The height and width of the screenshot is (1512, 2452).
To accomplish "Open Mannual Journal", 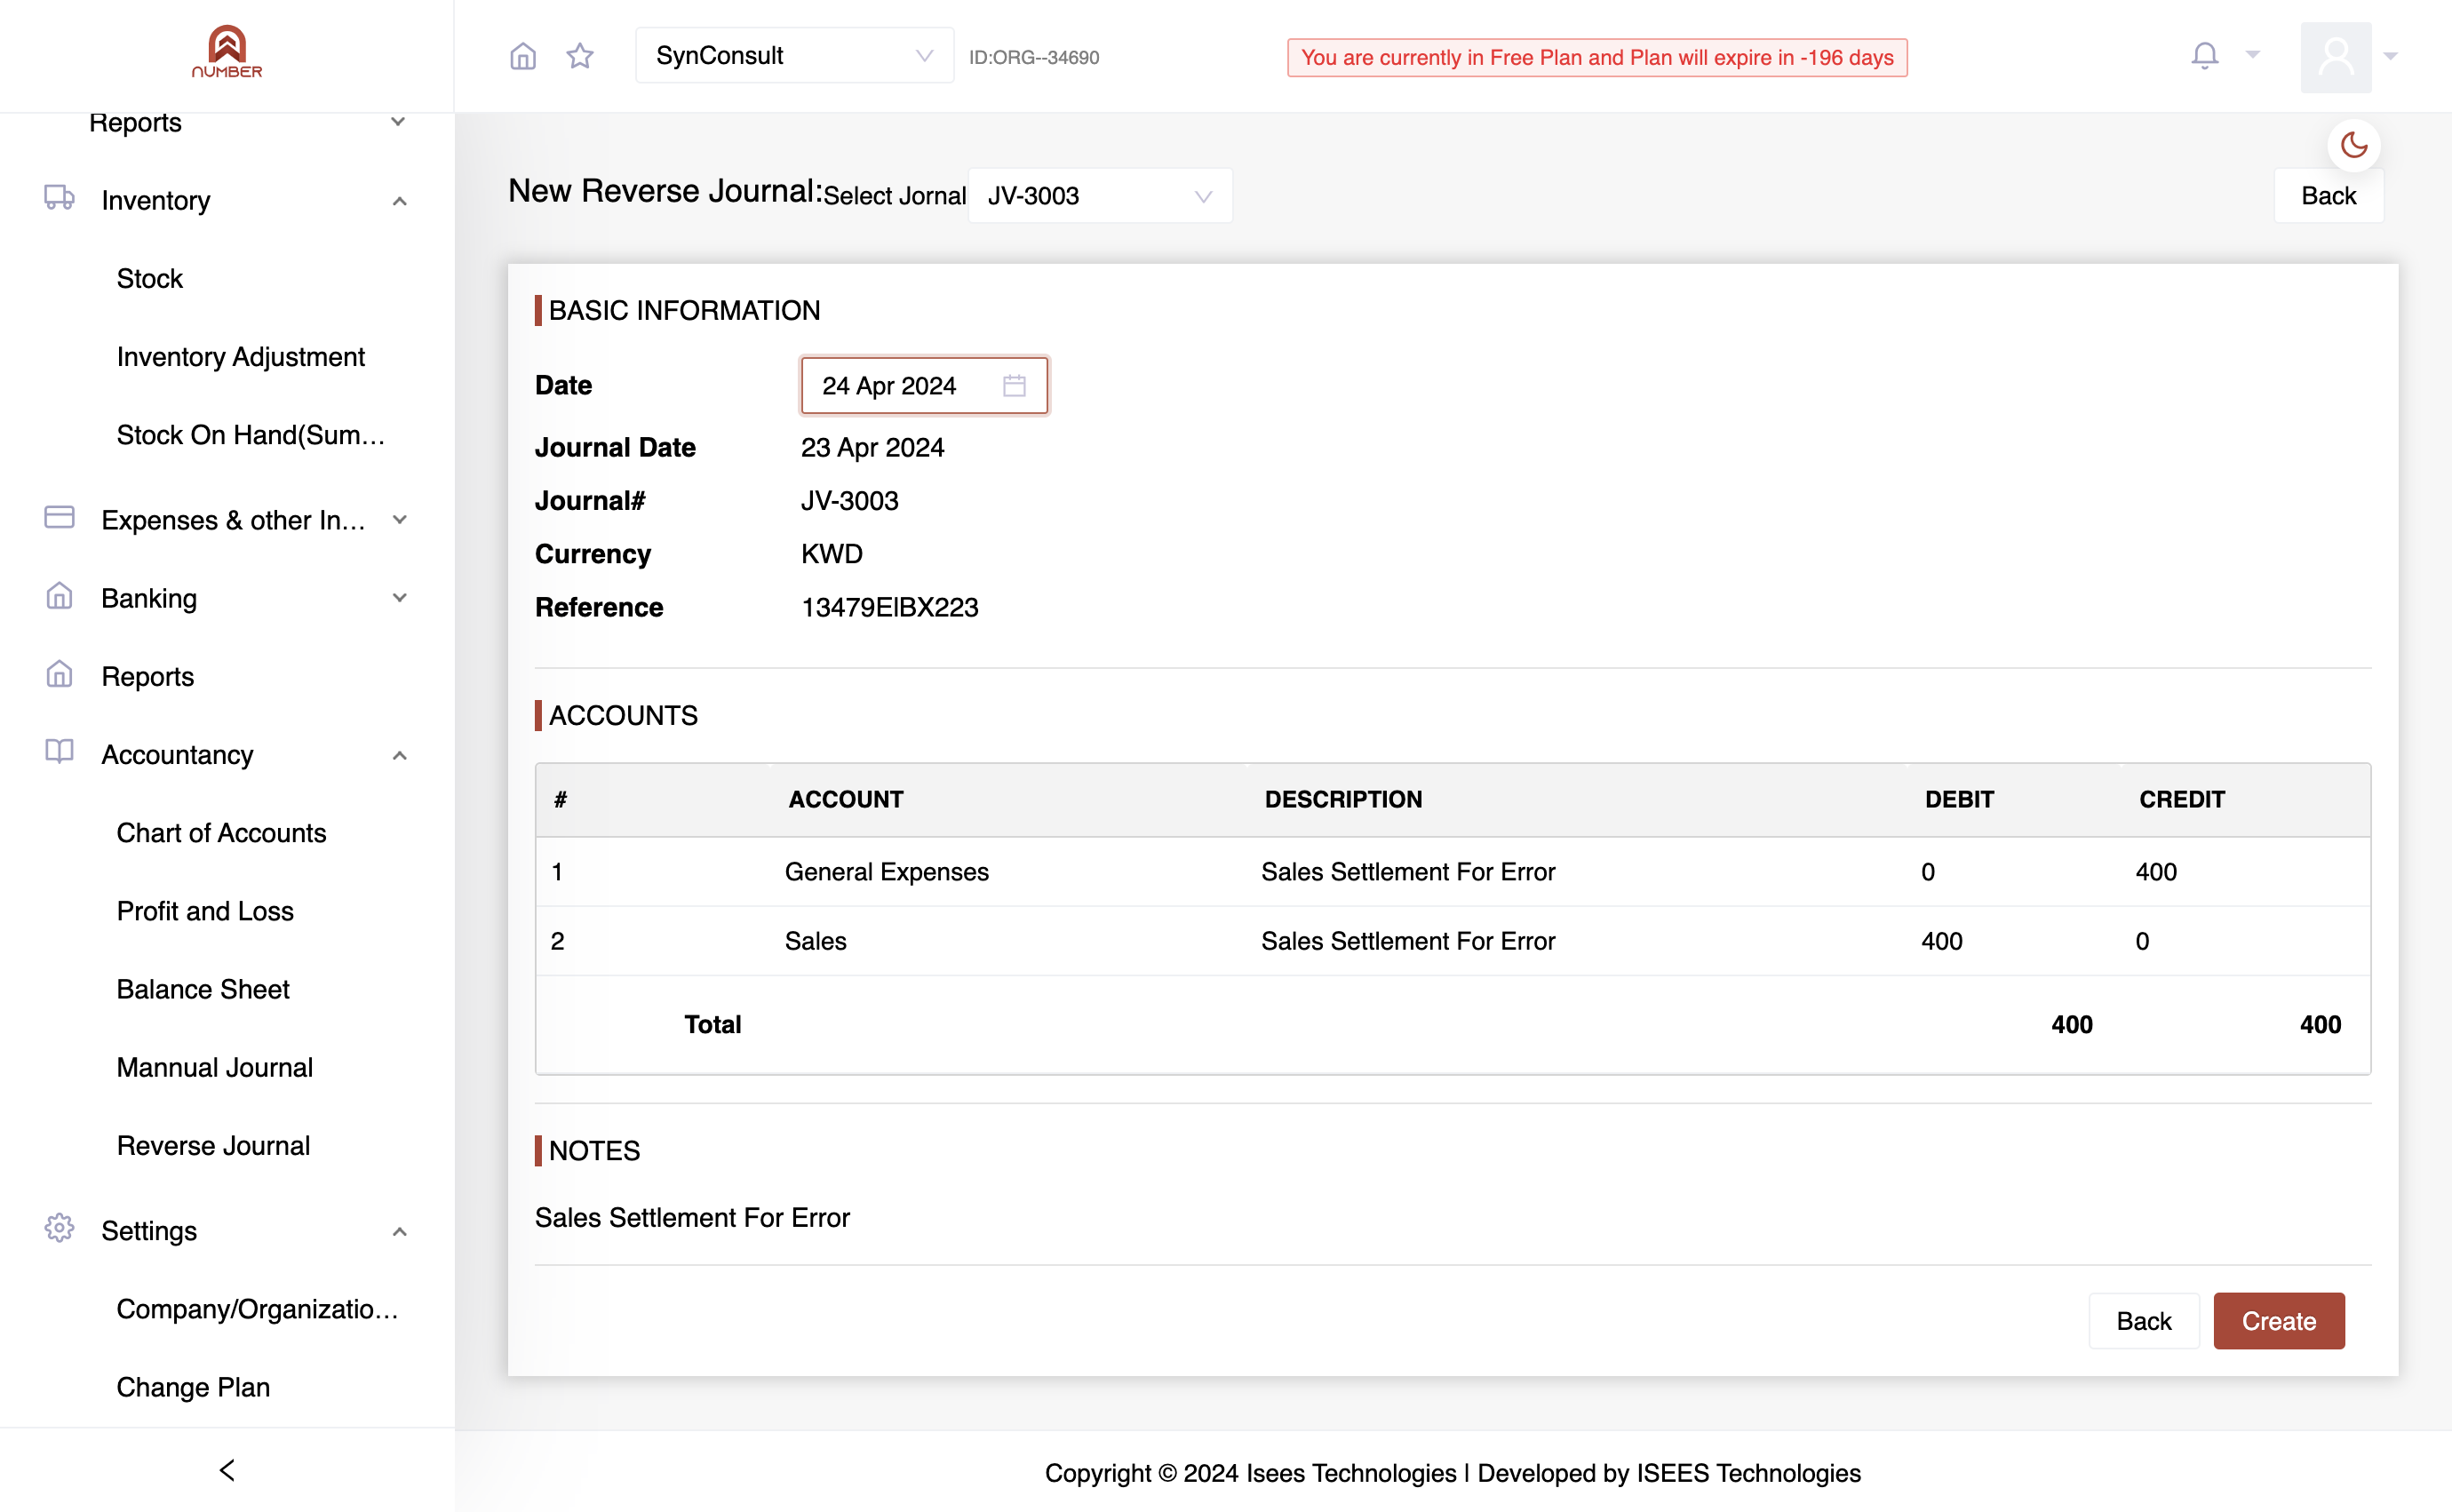I will [x=215, y=1067].
